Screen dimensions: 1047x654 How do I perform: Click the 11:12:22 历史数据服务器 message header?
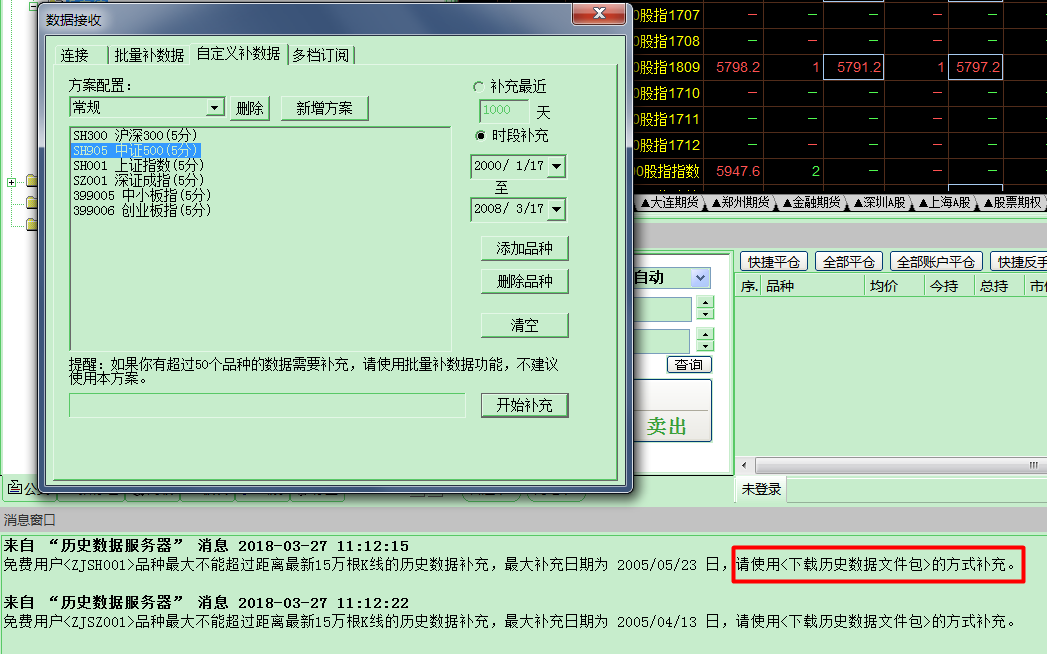click(x=206, y=603)
